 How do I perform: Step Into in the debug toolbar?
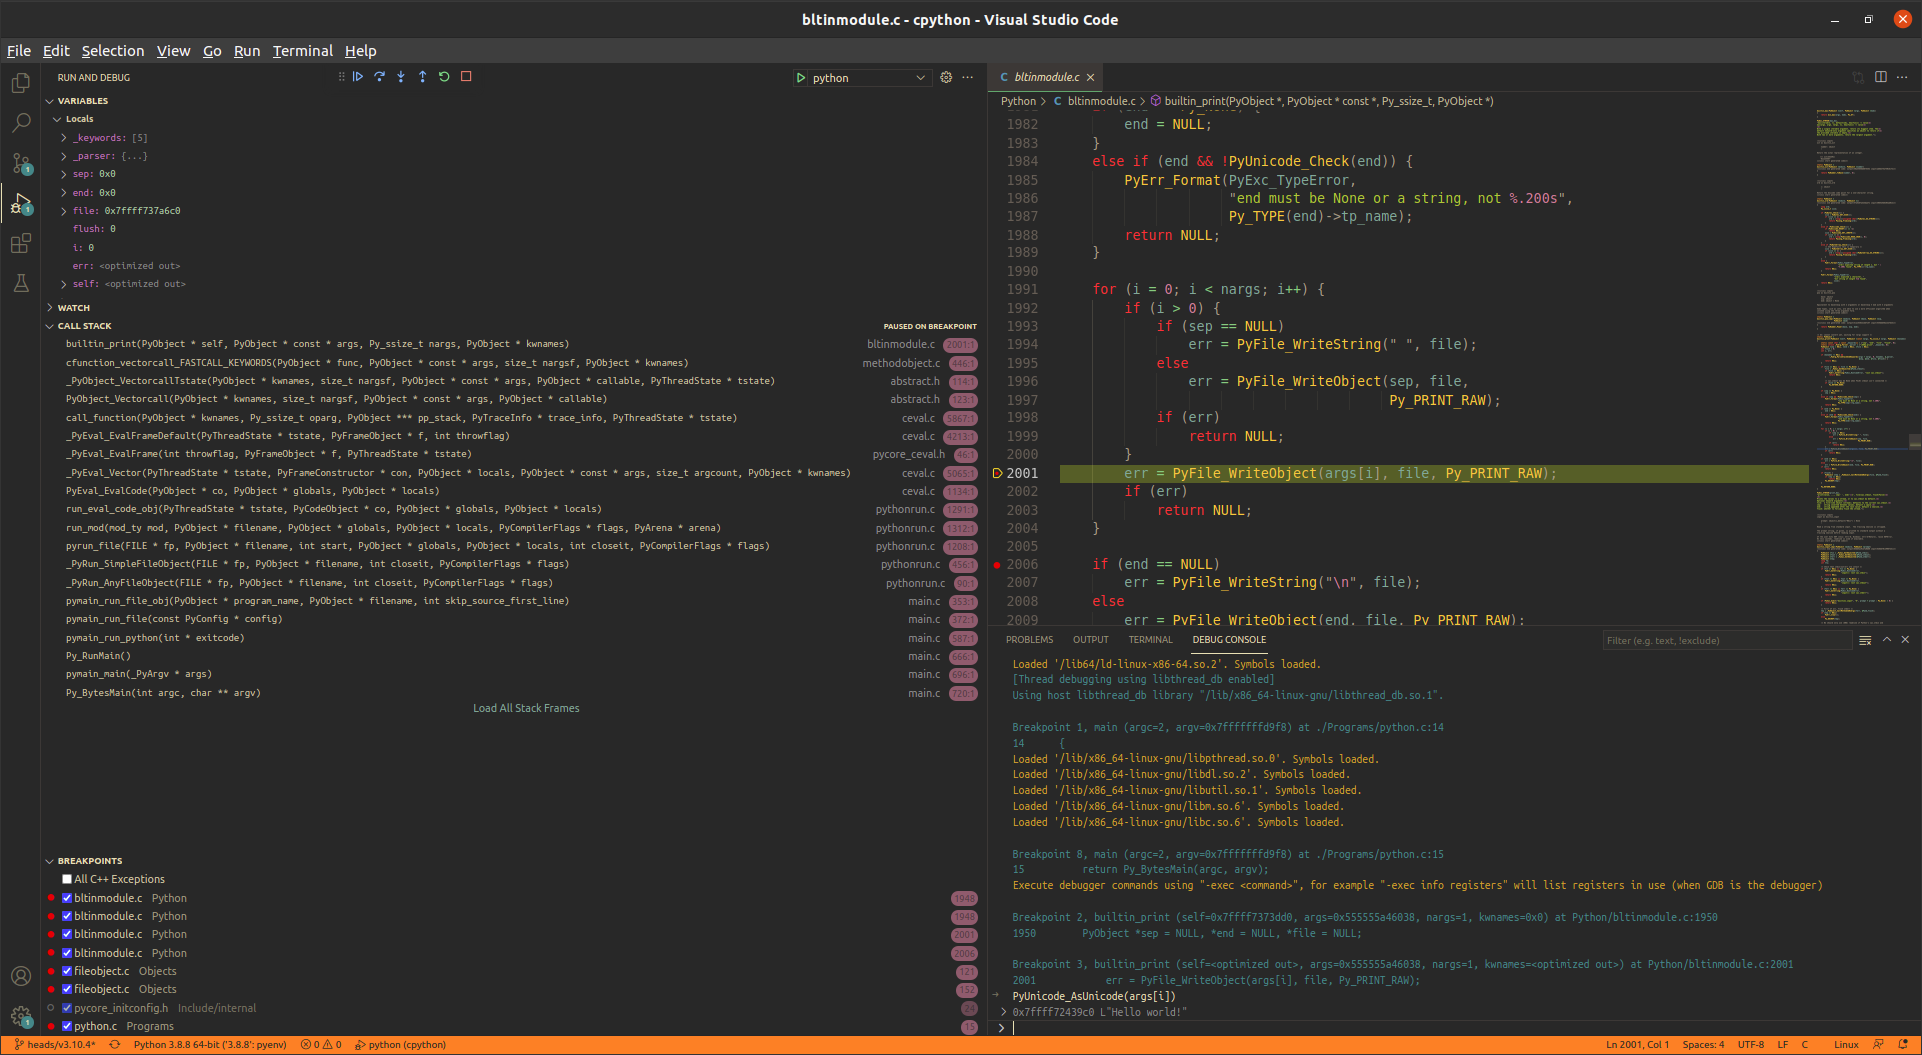click(x=401, y=77)
